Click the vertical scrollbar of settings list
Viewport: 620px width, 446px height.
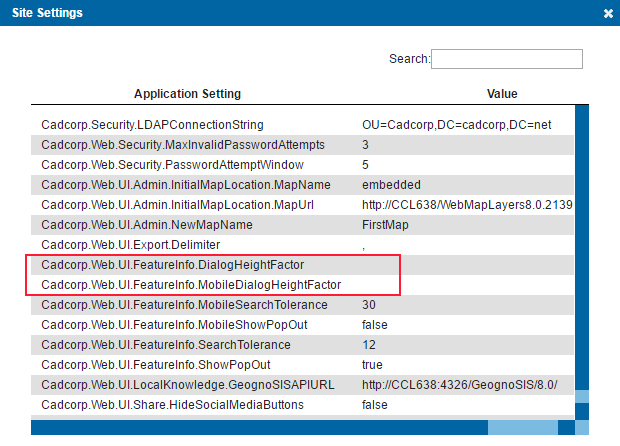pyautogui.click(x=582, y=260)
